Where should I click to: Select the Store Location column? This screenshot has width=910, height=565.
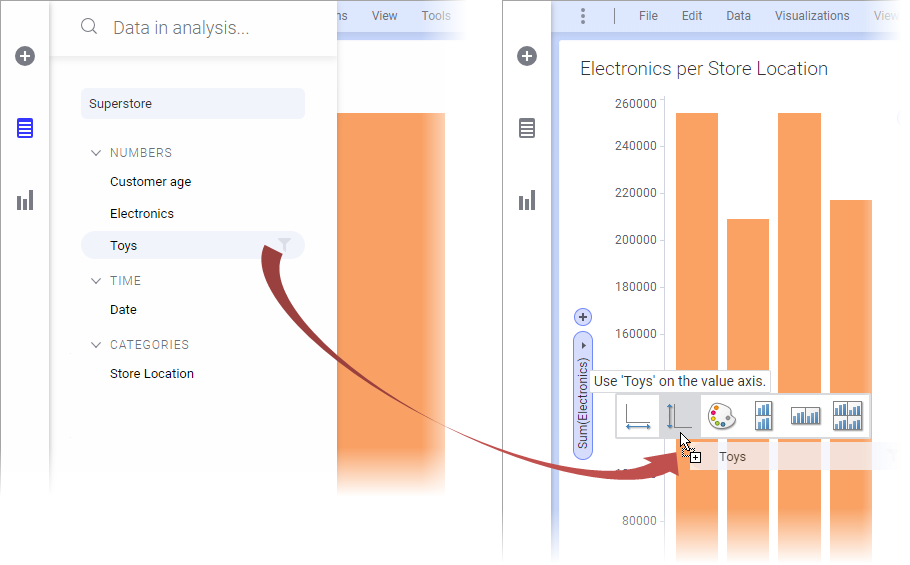tap(152, 374)
